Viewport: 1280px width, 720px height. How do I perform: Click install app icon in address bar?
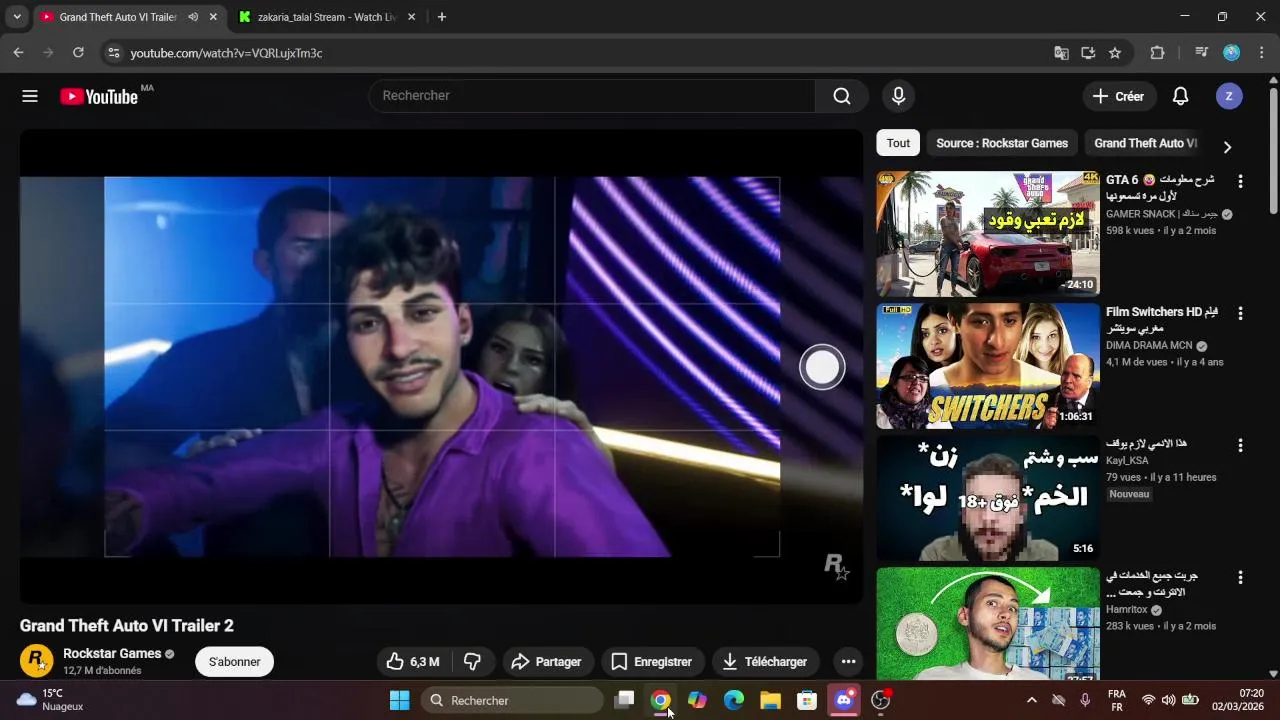click(1088, 53)
